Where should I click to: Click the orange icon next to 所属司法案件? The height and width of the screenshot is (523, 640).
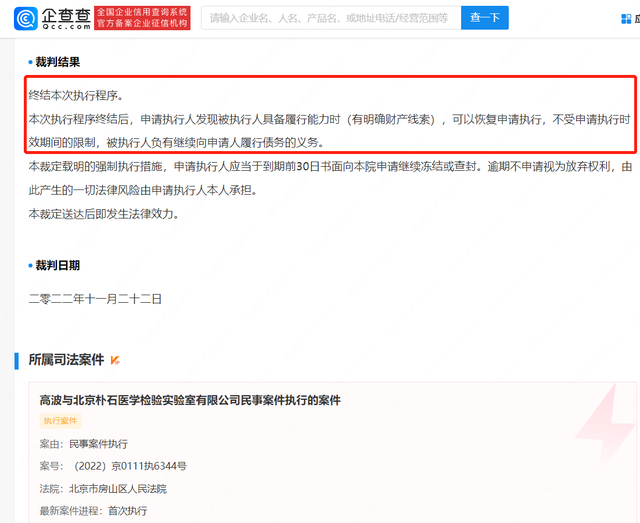115,360
